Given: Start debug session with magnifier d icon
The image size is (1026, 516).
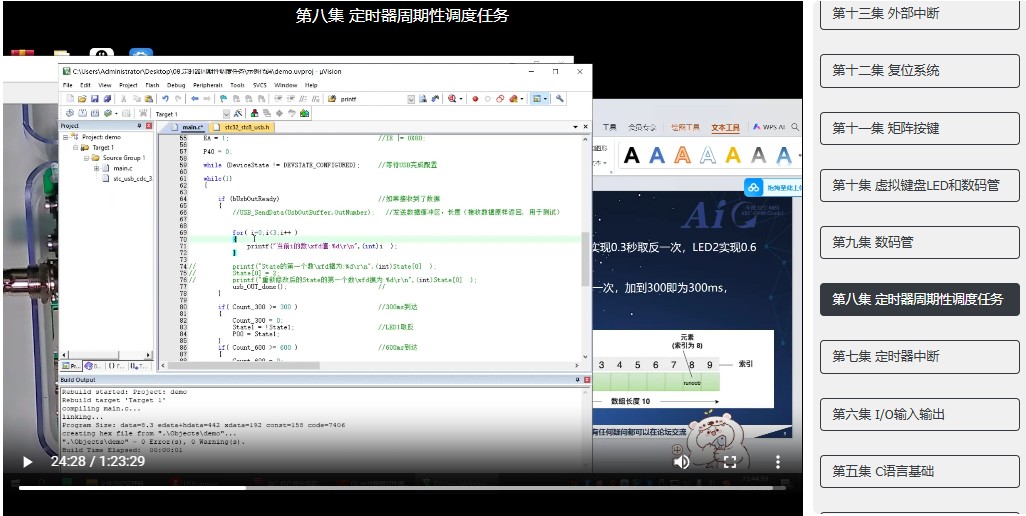Looking at the screenshot, I should 451,99.
